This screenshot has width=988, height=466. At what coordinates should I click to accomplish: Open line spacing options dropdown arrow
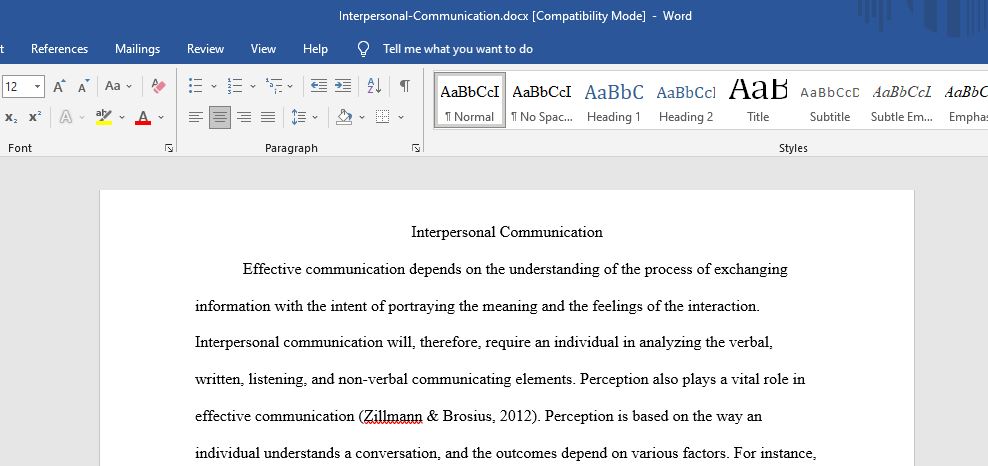(x=315, y=118)
